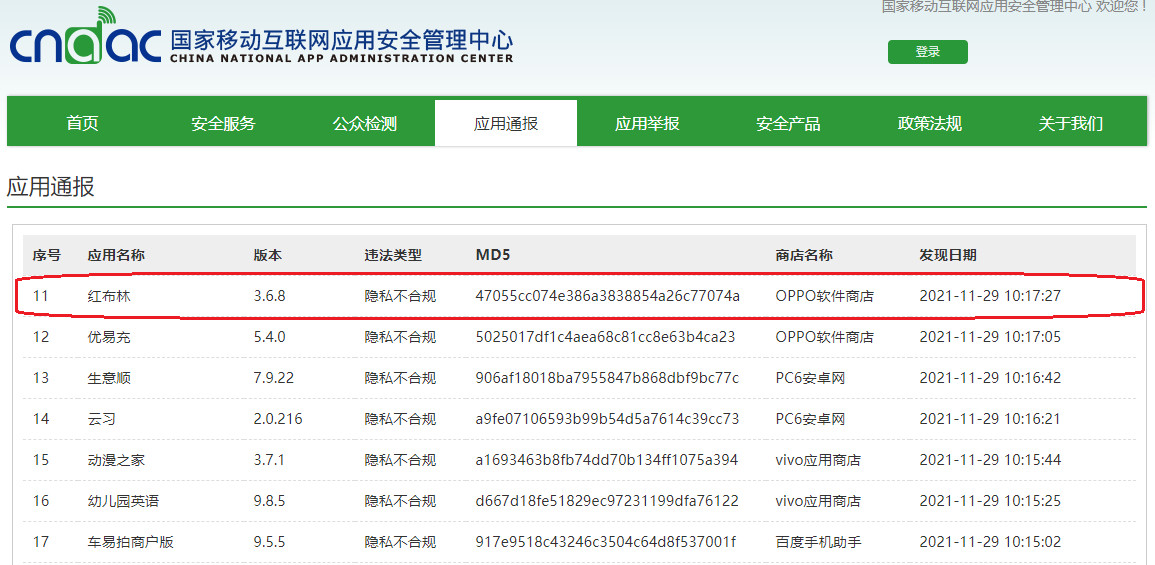This screenshot has height=565, width=1155.
Task: Click the 云习 app MD5 hash
Action: pos(607,419)
